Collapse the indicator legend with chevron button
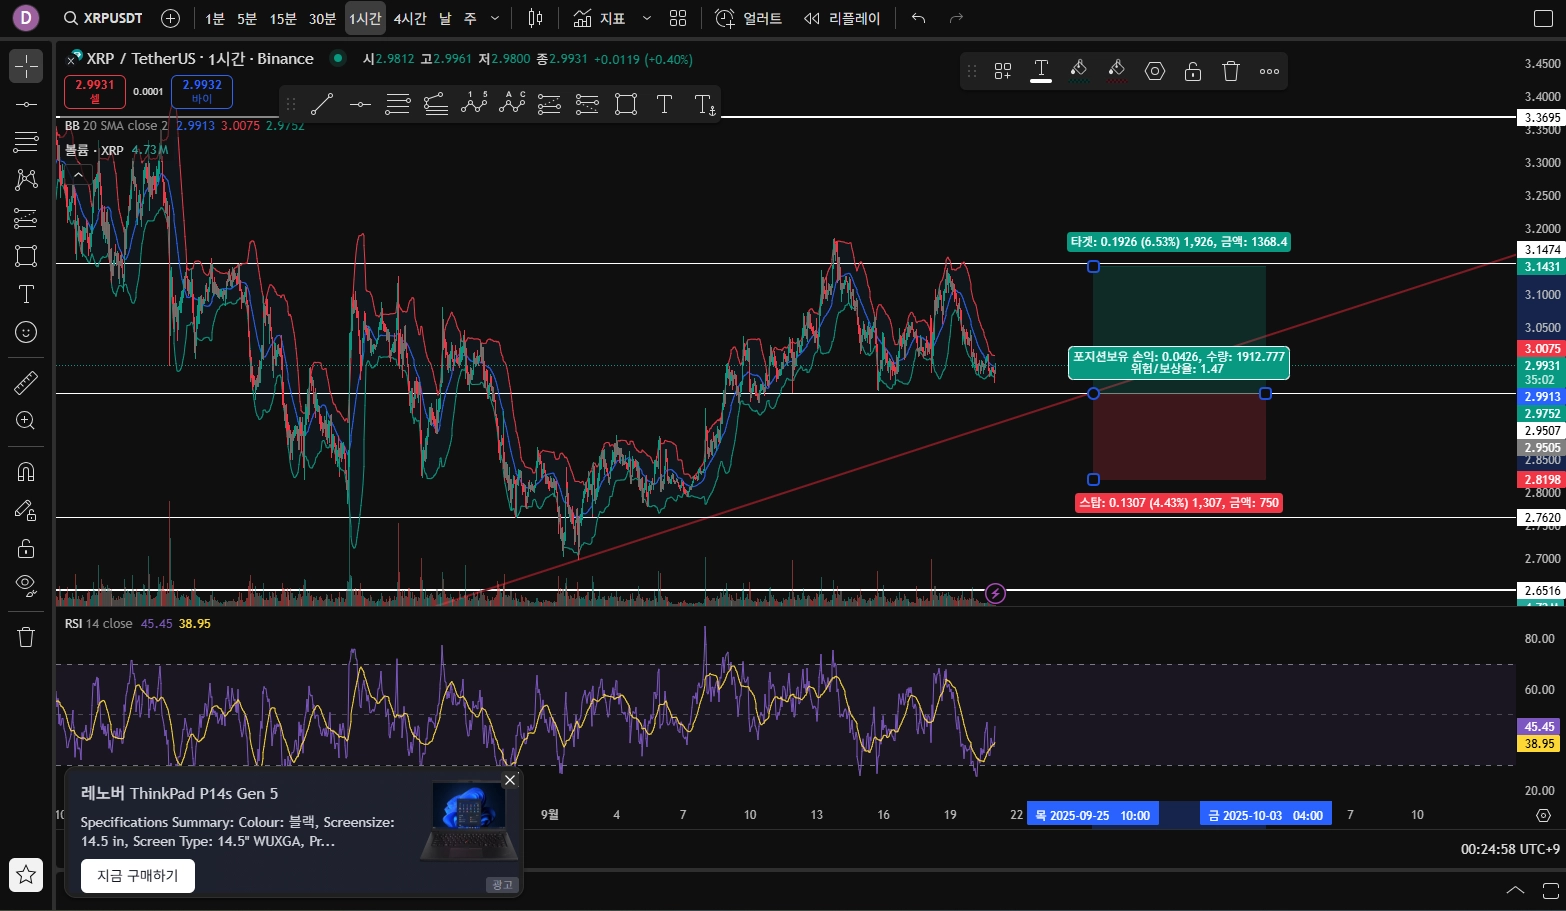The width and height of the screenshot is (1566, 911). [78, 174]
